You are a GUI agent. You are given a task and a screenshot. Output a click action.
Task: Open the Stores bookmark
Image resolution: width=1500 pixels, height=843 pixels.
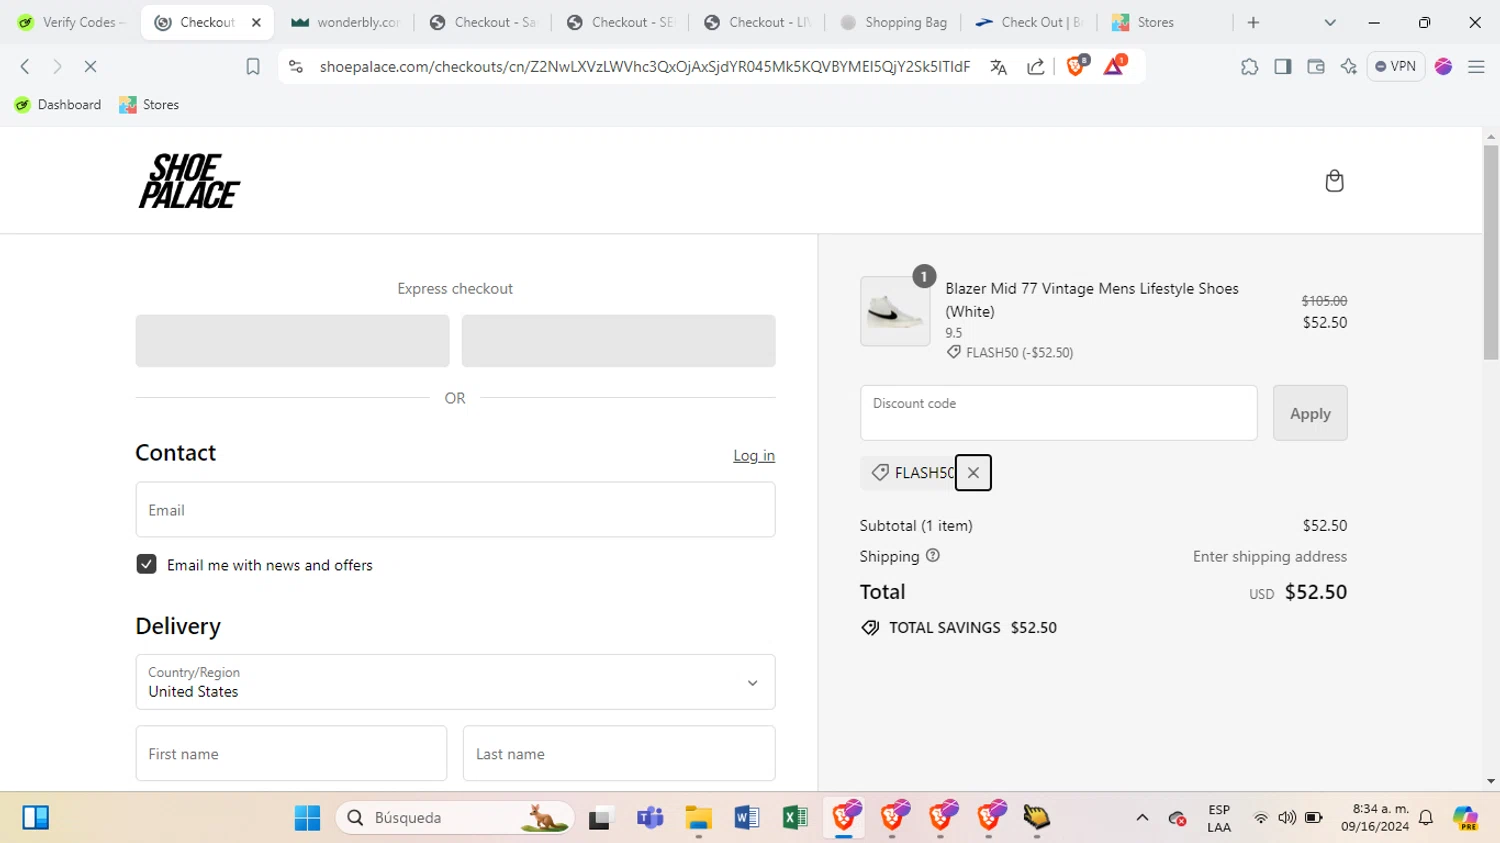(149, 104)
